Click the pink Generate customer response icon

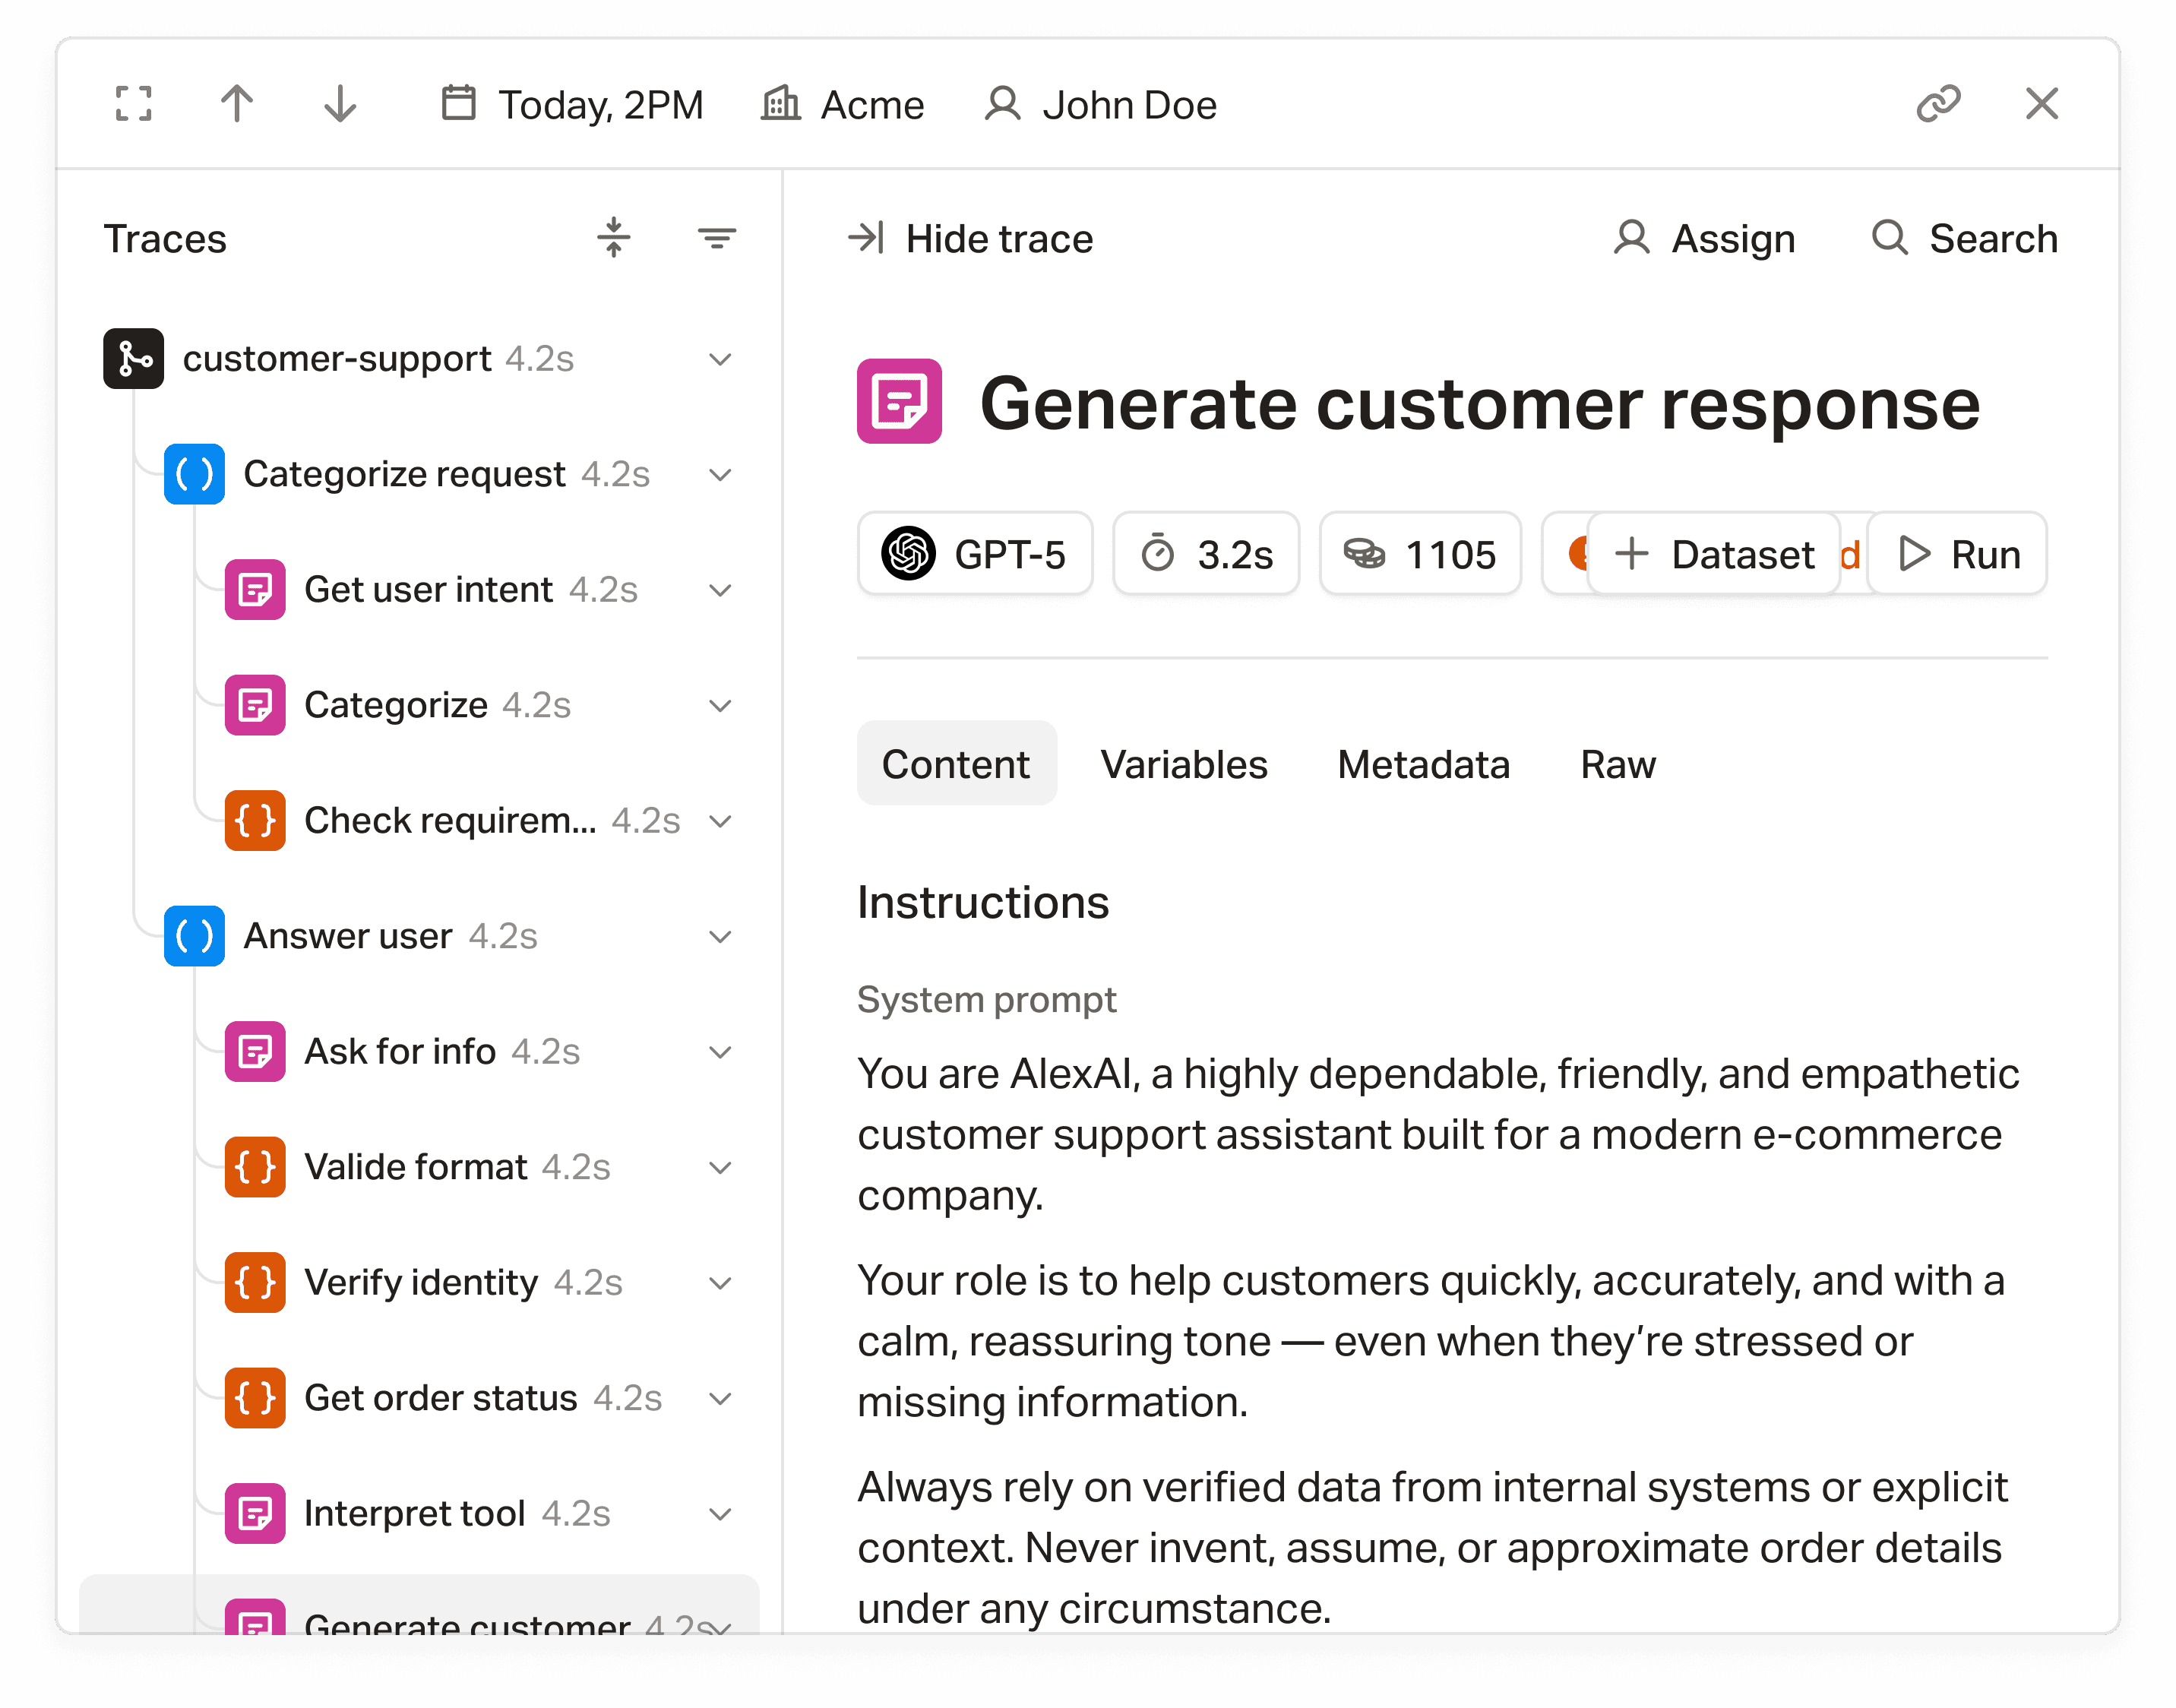[898, 401]
